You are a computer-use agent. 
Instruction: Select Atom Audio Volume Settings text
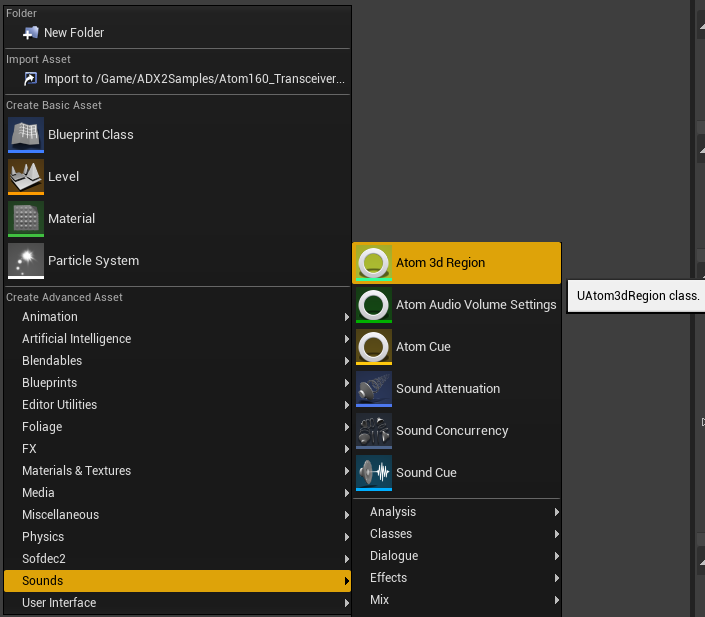tap(476, 304)
